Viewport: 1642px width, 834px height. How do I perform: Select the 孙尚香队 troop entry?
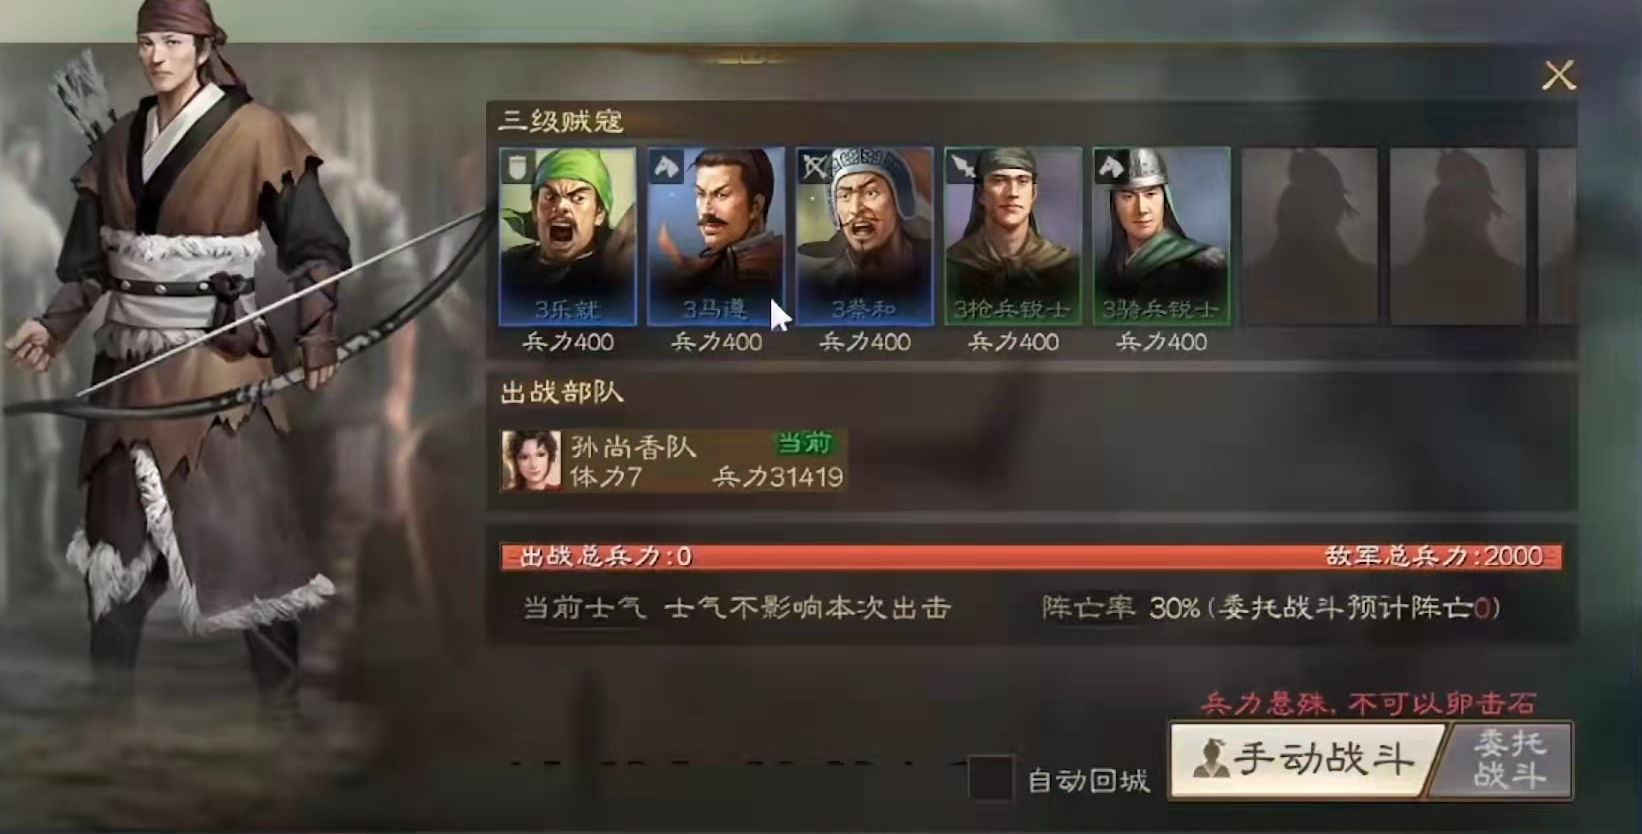[x=673, y=460]
